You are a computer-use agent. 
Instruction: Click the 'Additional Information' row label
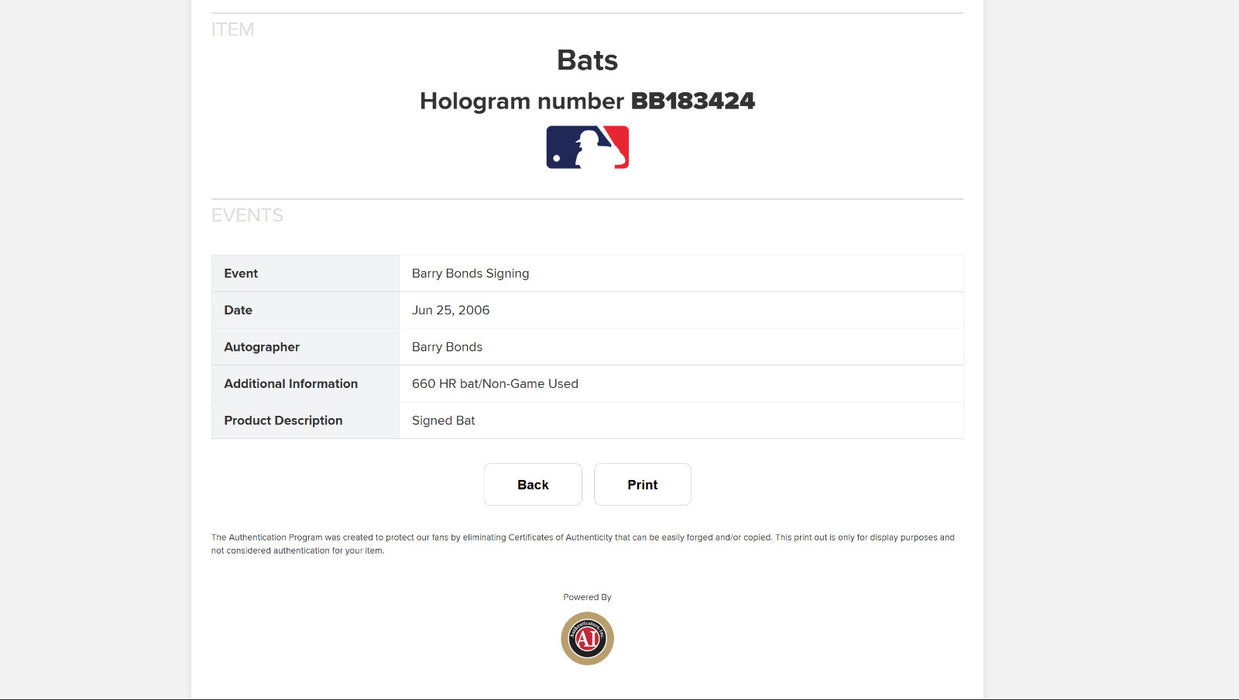click(291, 383)
